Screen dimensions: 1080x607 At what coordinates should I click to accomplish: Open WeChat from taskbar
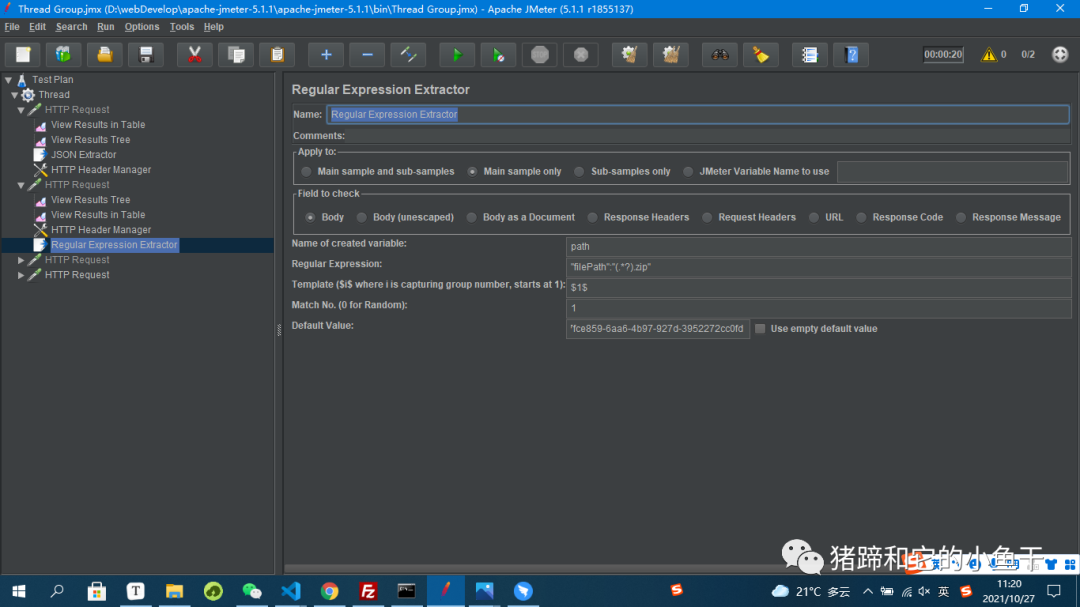pyautogui.click(x=251, y=591)
